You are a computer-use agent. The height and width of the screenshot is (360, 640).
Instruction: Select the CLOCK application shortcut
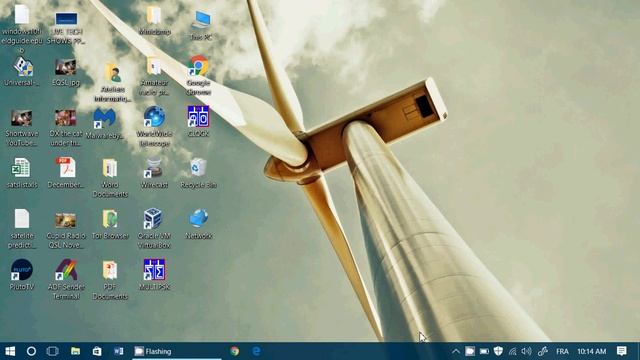pyautogui.click(x=198, y=122)
